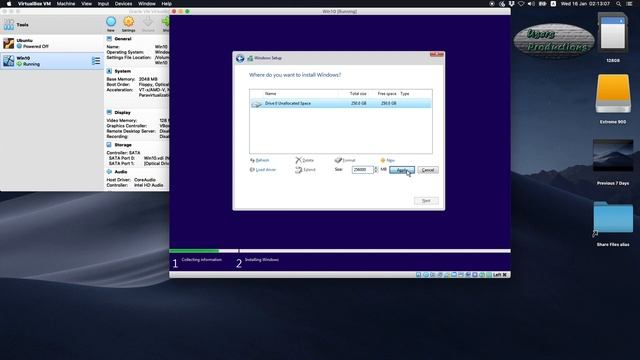Open Settings in the VirtualBox Manager toolbar
640x360 pixels.
[x=128, y=24]
